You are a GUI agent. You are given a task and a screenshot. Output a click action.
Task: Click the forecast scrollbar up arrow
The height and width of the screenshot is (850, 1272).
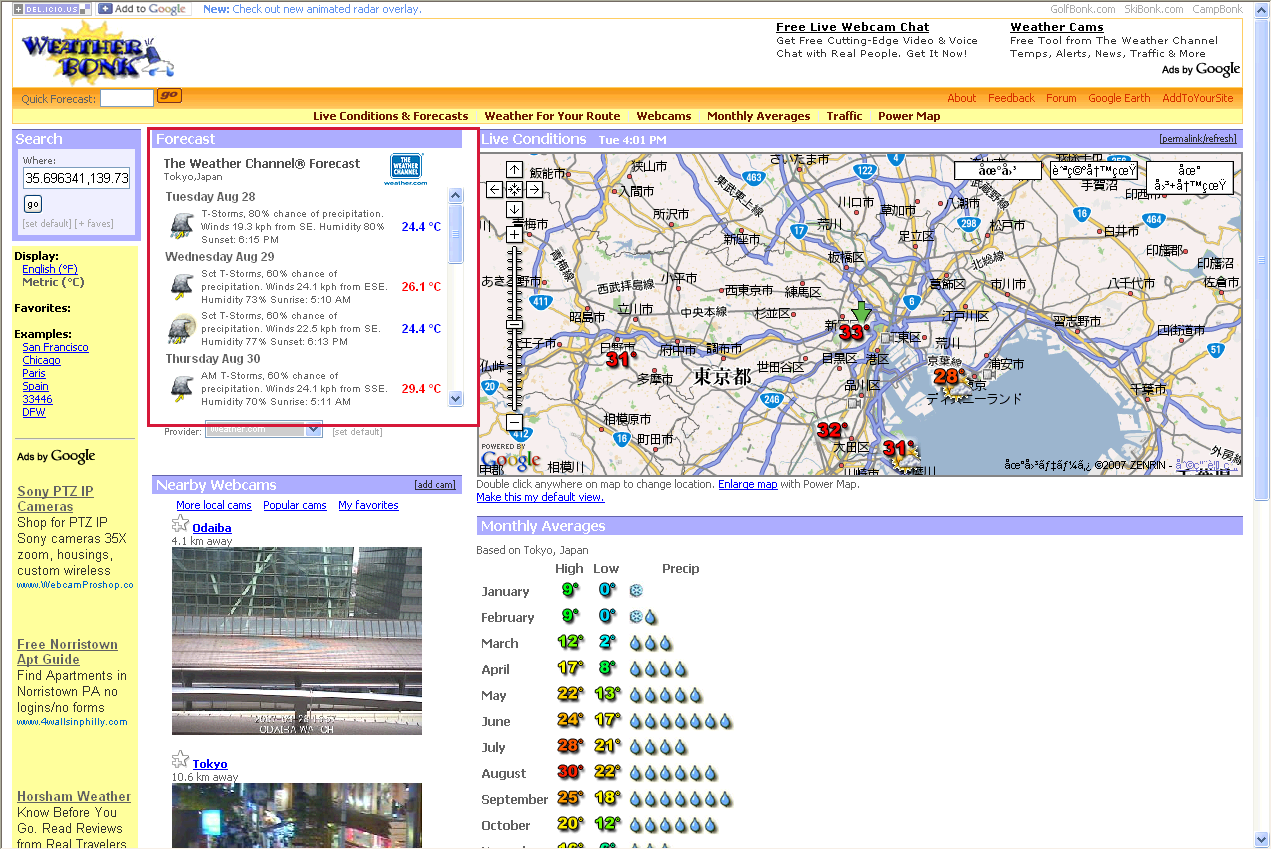tap(456, 196)
